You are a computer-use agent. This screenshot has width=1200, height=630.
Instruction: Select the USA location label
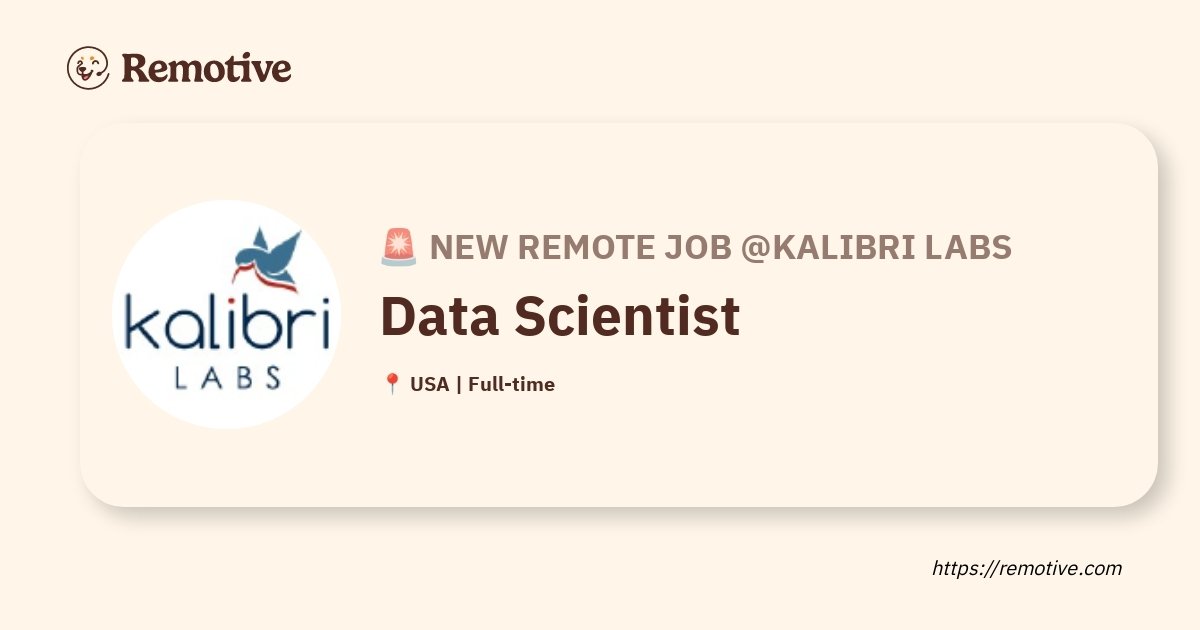pos(429,384)
